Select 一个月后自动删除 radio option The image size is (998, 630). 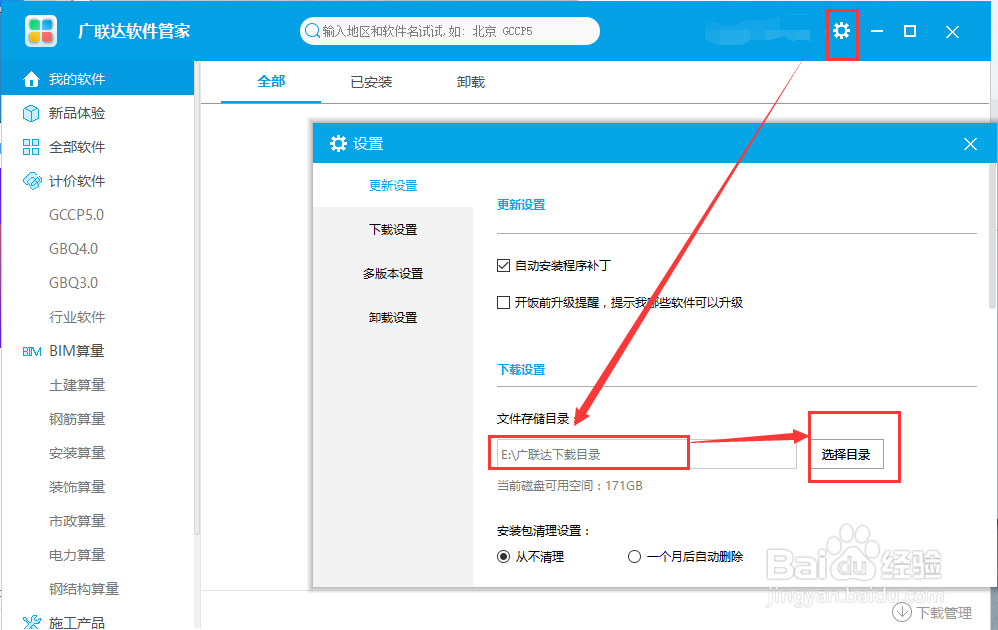(x=634, y=557)
